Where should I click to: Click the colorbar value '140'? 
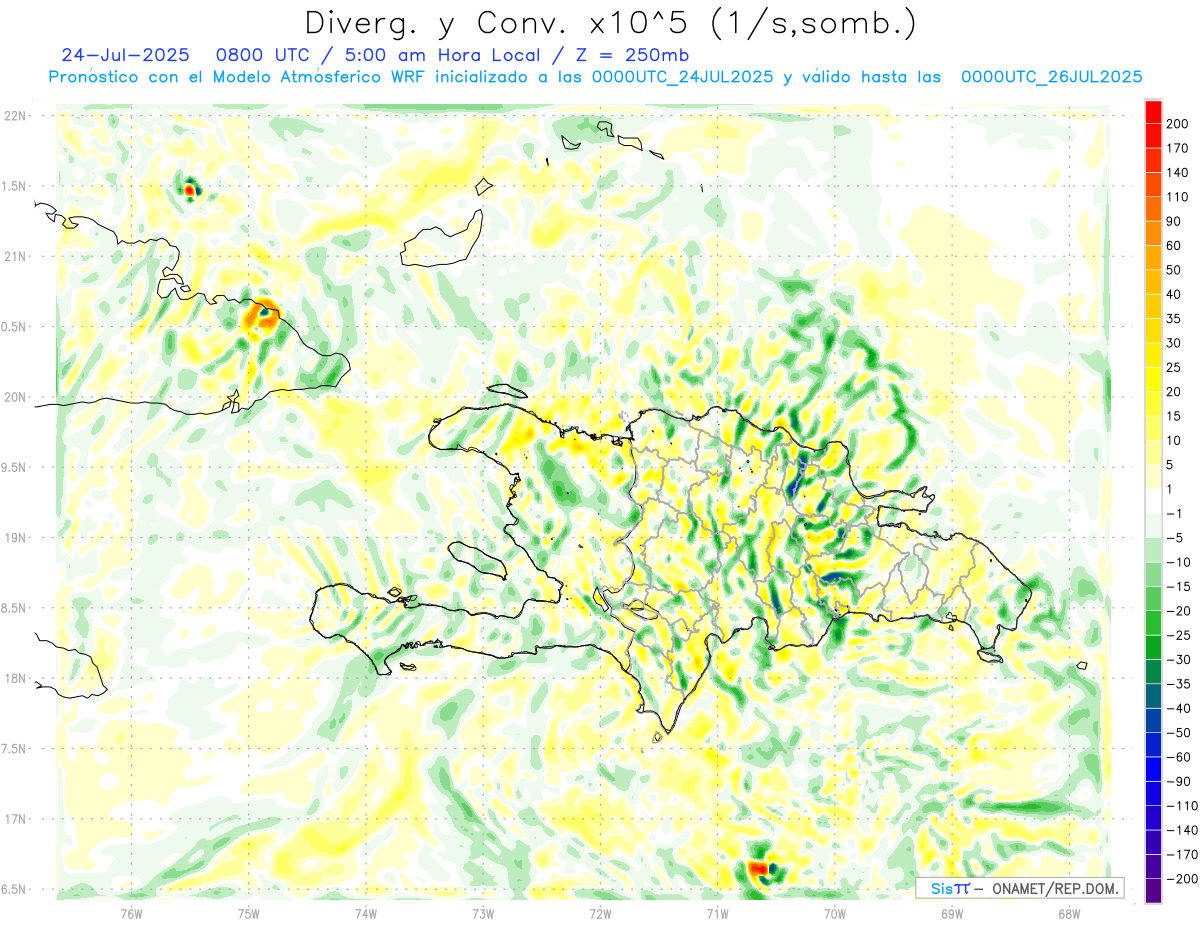point(1178,172)
